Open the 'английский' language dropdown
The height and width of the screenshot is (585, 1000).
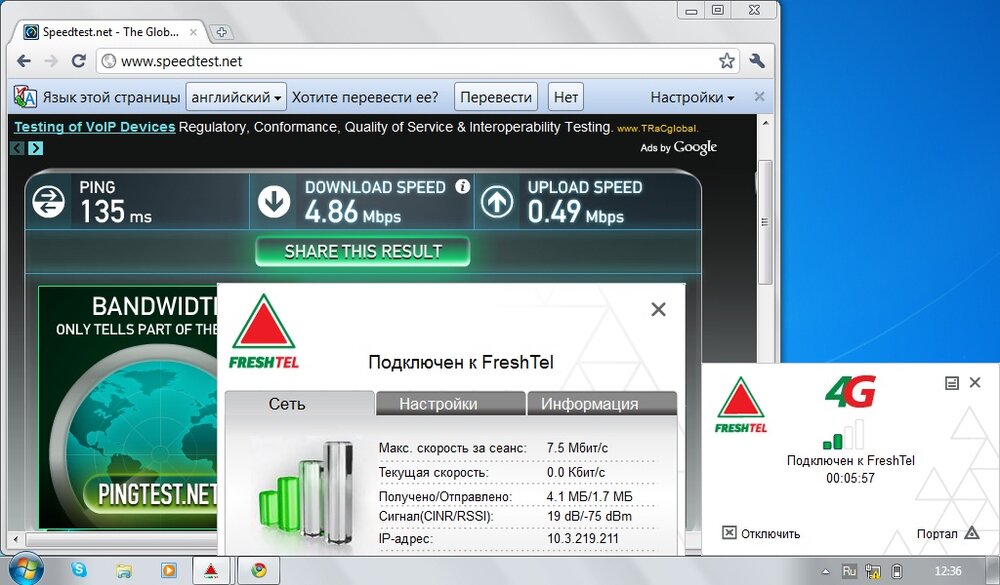point(236,96)
